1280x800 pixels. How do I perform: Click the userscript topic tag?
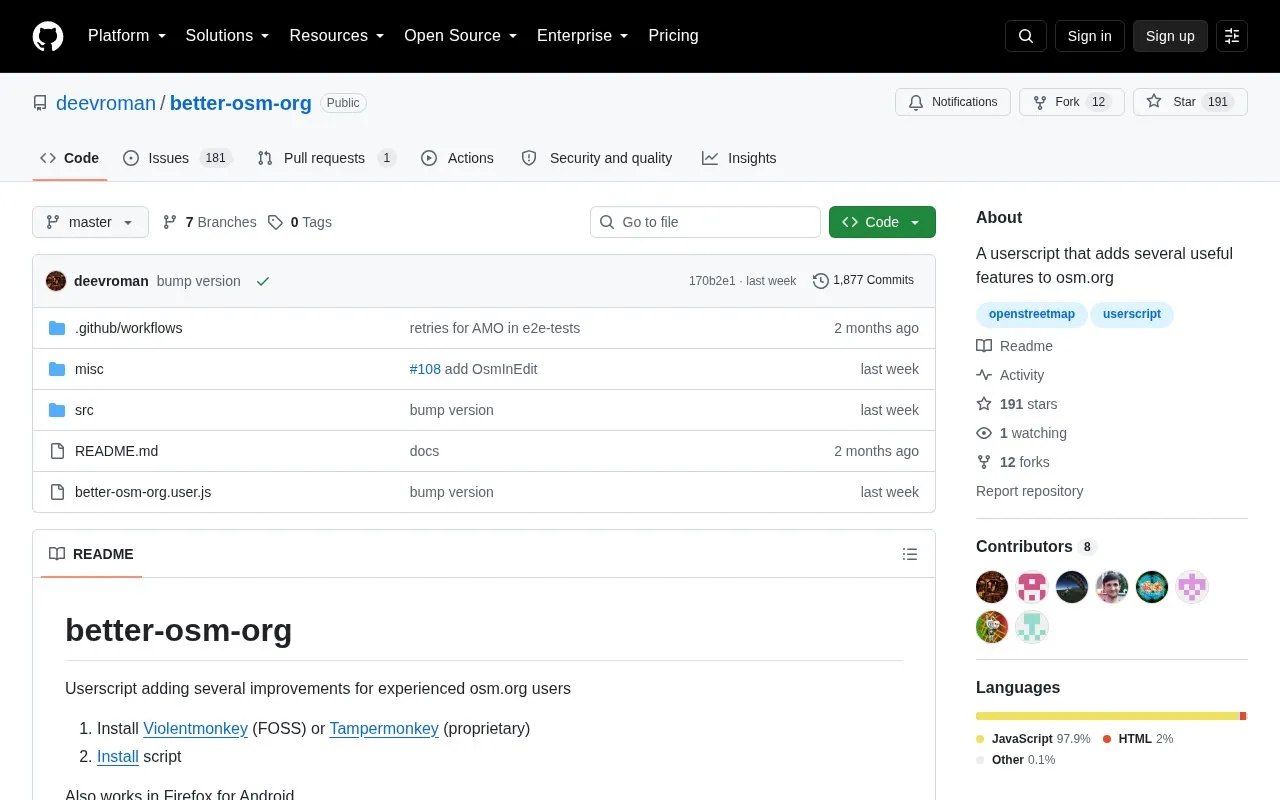pyautogui.click(x=1132, y=314)
